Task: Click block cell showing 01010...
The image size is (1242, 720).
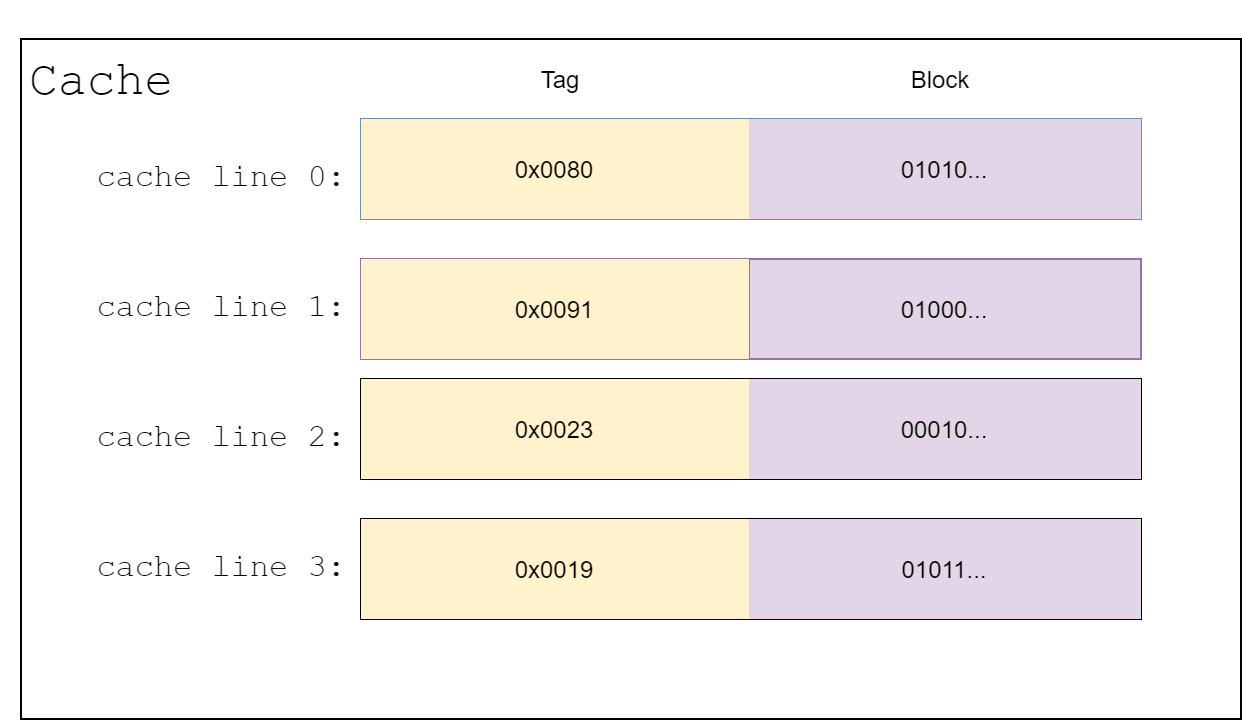Action: (x=945, y=169)
